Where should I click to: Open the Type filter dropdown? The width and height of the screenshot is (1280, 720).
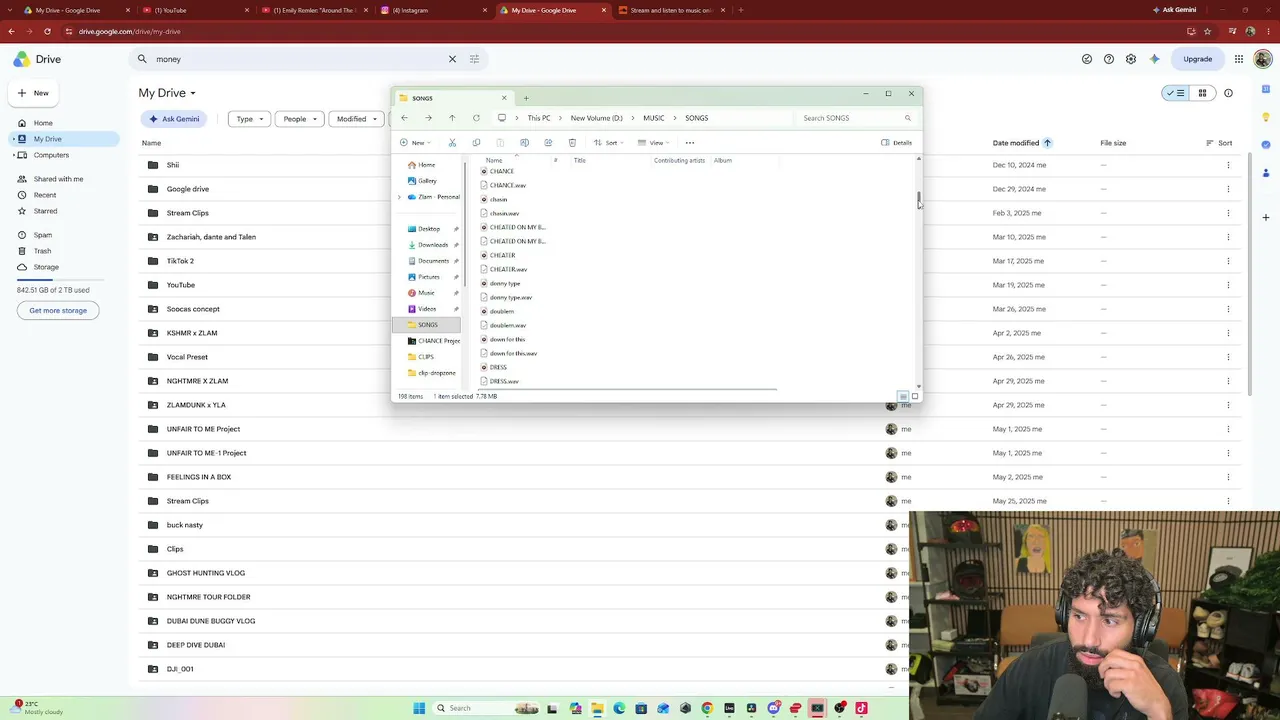(249, 119)
